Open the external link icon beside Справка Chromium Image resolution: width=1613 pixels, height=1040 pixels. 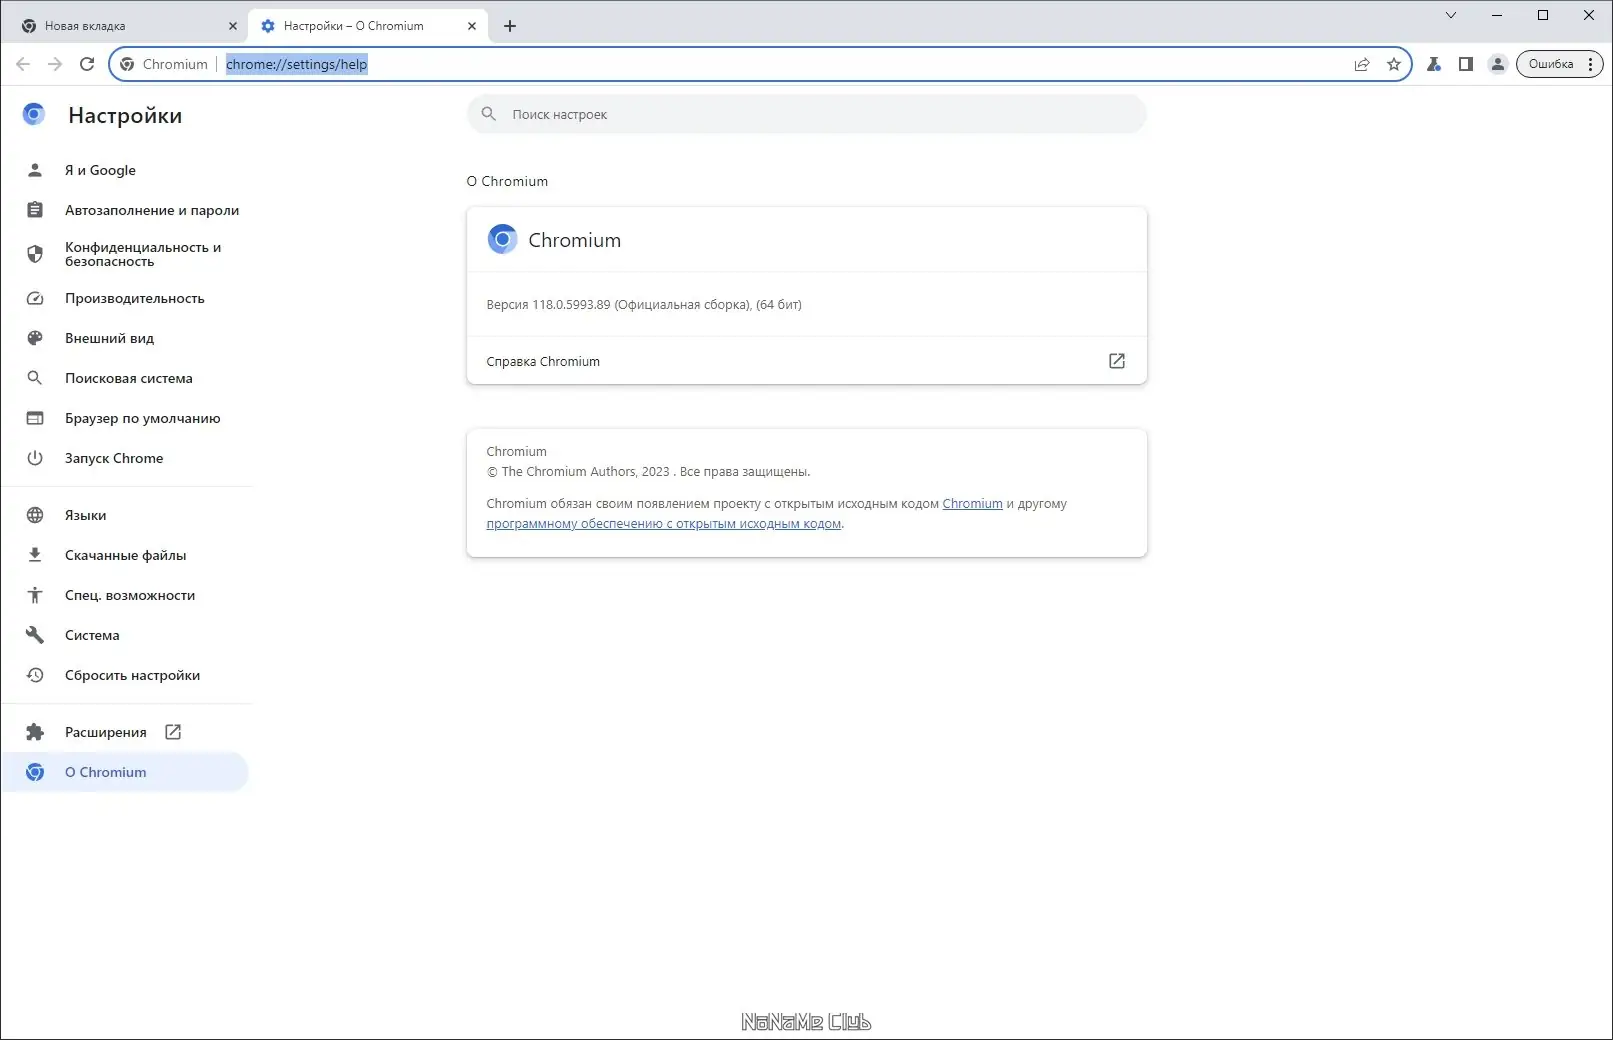1117,361
